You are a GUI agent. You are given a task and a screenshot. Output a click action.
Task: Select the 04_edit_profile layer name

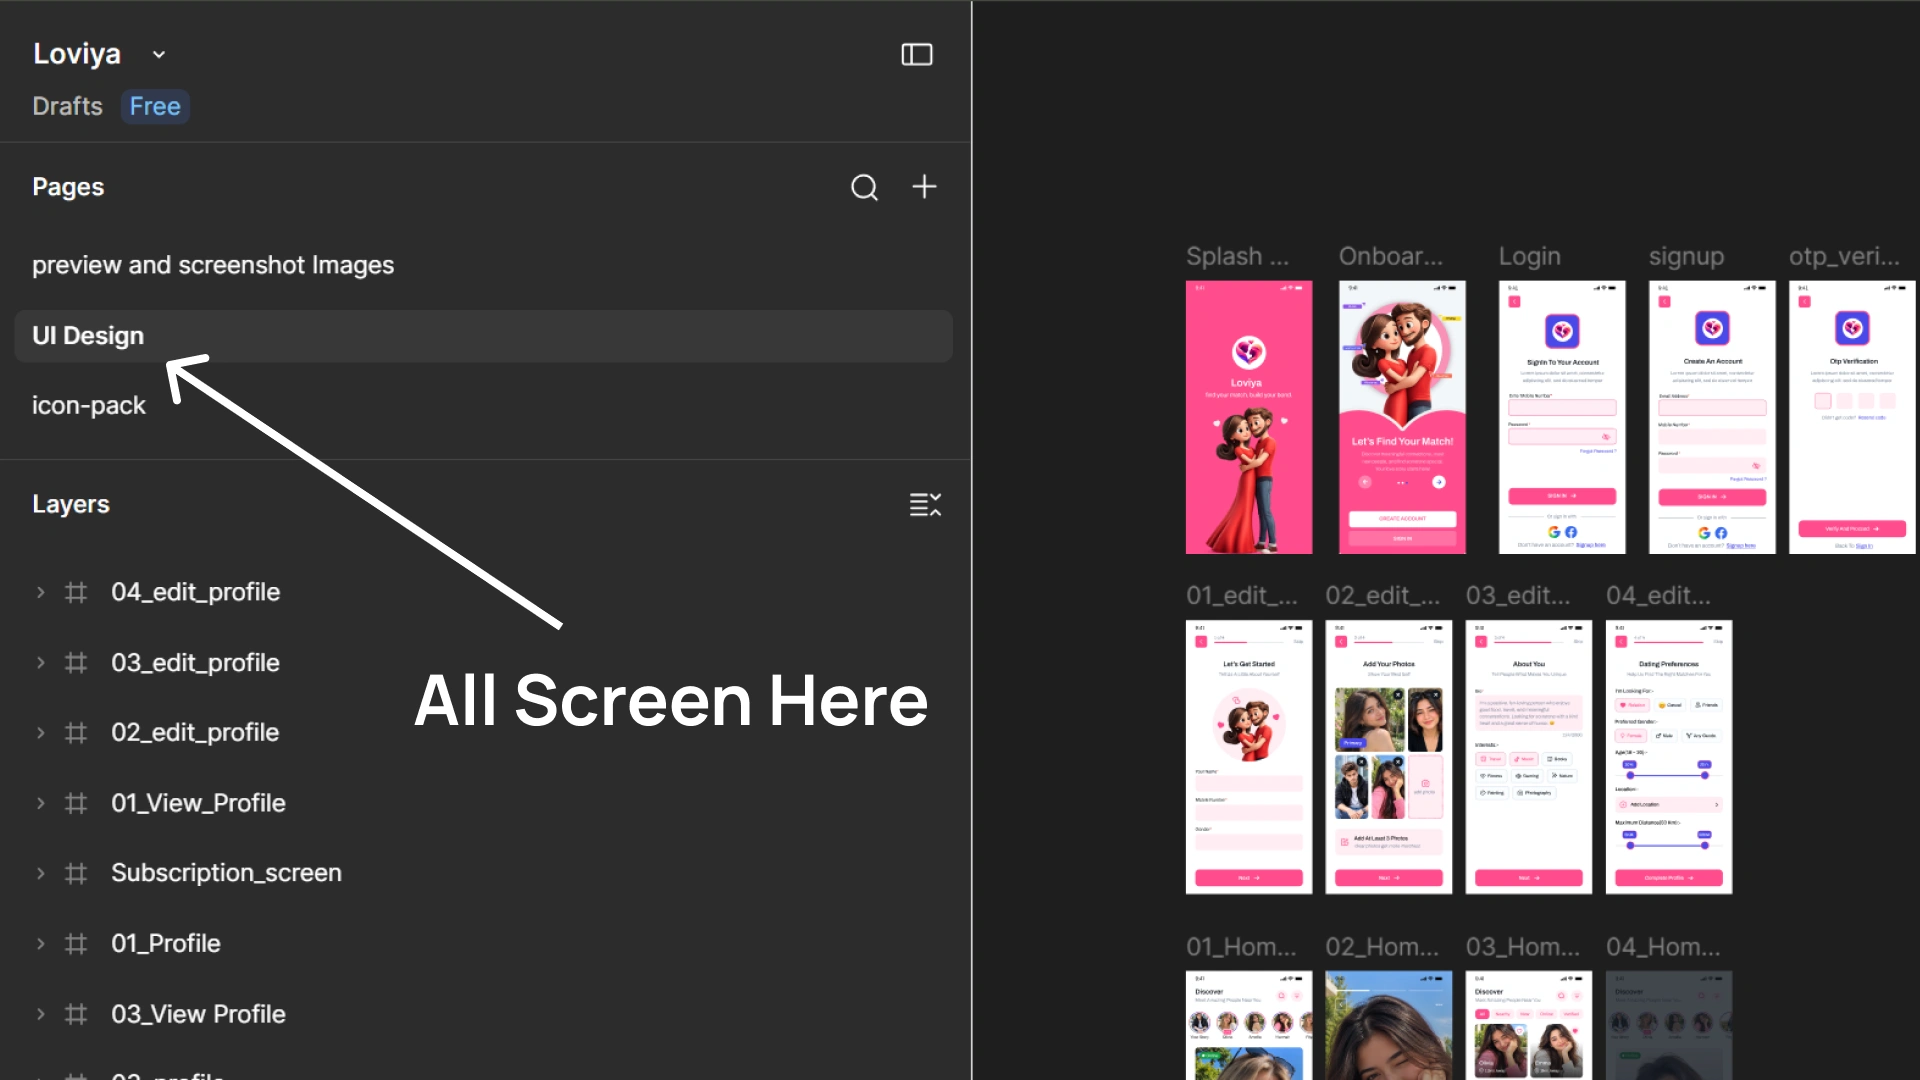point(196,592)
